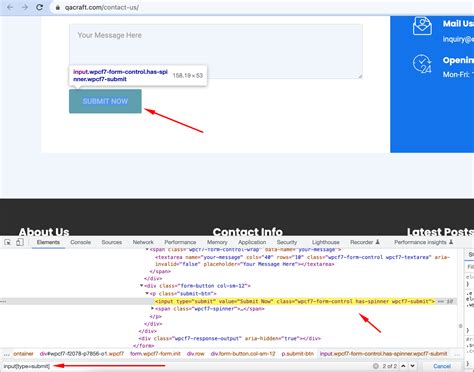
Task: Click the Mail Us envelope icon
Action: pos(422,26)
